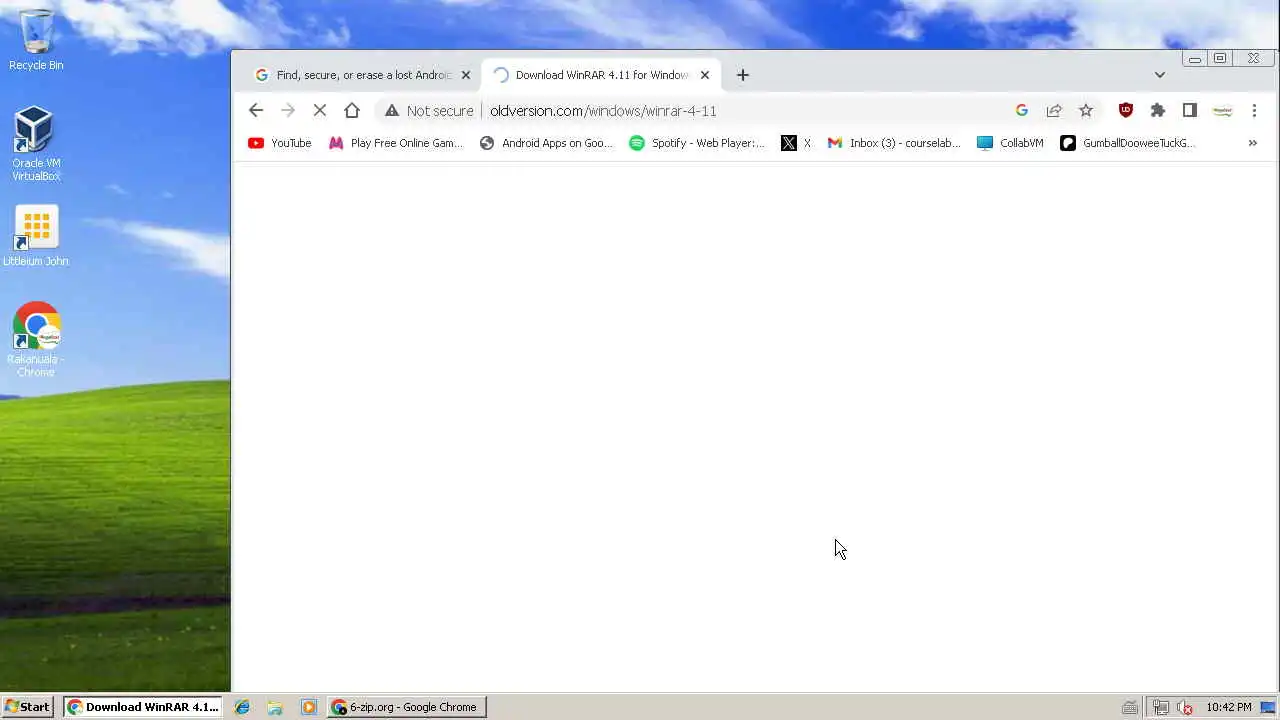Open the Android Apps on Google bookmark
This screenshot has height=720, width=1280.
tap(546, 143)
